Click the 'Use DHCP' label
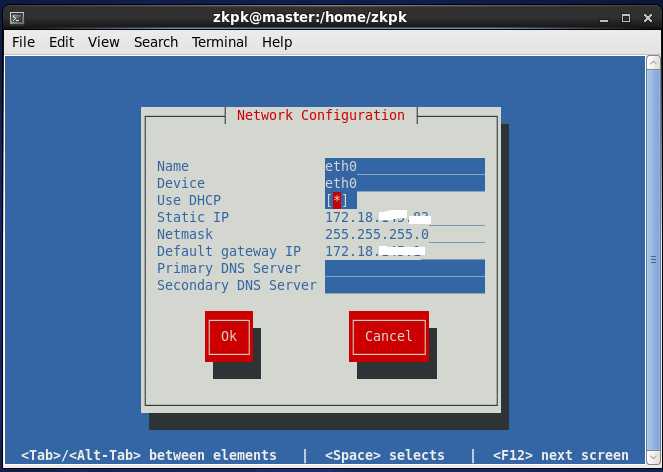Image resolution: width=663 pixels, height=472 pixels. [x=189, y=200]
